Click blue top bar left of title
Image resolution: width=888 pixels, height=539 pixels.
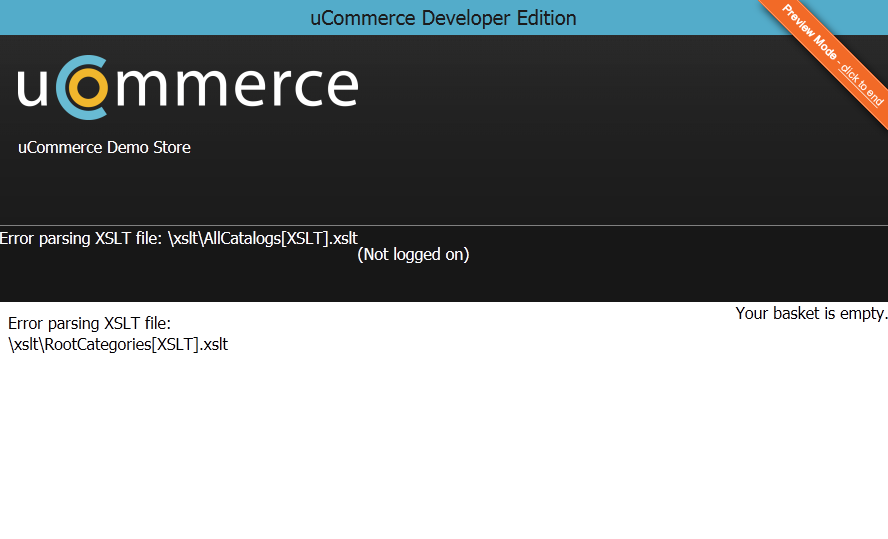(x=153, y=18)
